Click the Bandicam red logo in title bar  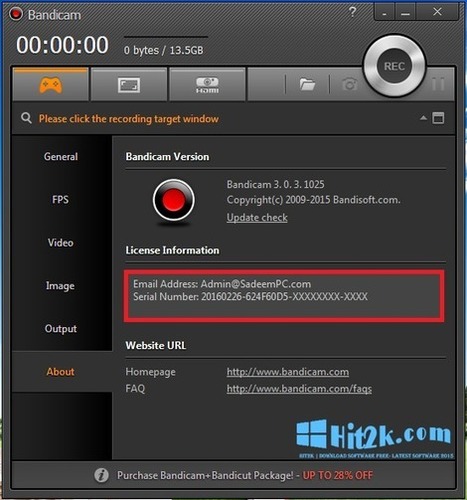pyautogui.click(x=15, y=14)
